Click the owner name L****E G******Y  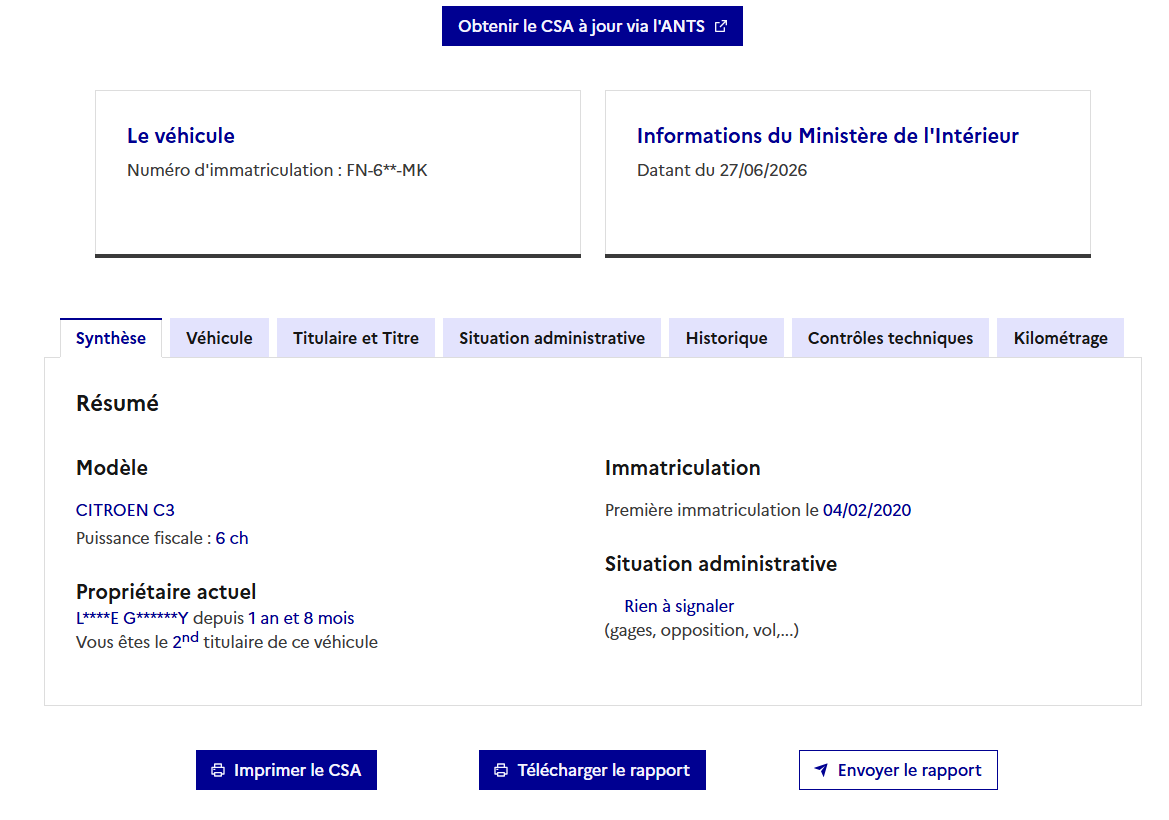[x=132, y=618]
